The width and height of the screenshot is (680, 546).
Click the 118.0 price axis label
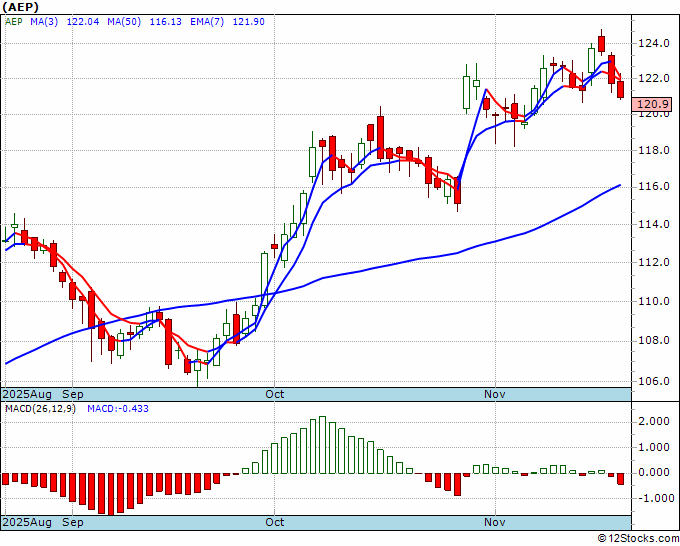click(654, 150)
